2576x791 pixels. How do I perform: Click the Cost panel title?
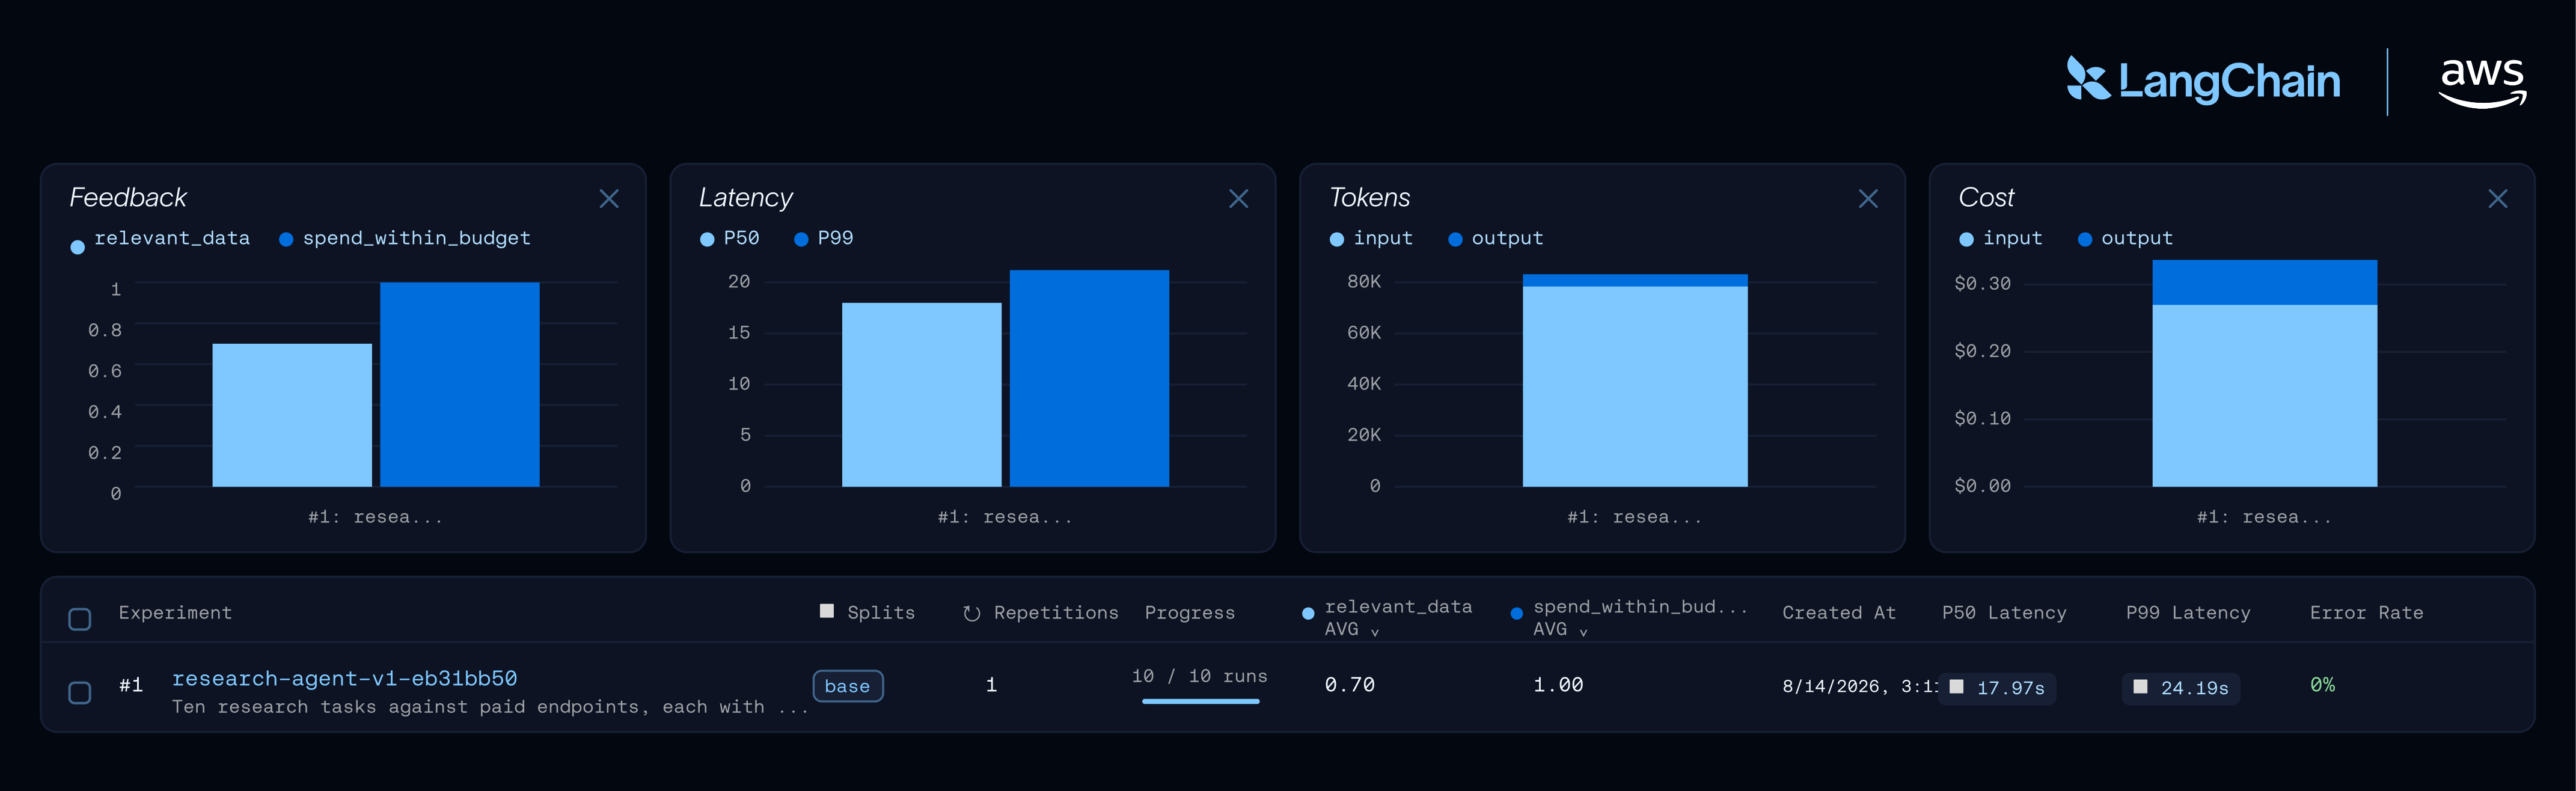point(1986,198)
